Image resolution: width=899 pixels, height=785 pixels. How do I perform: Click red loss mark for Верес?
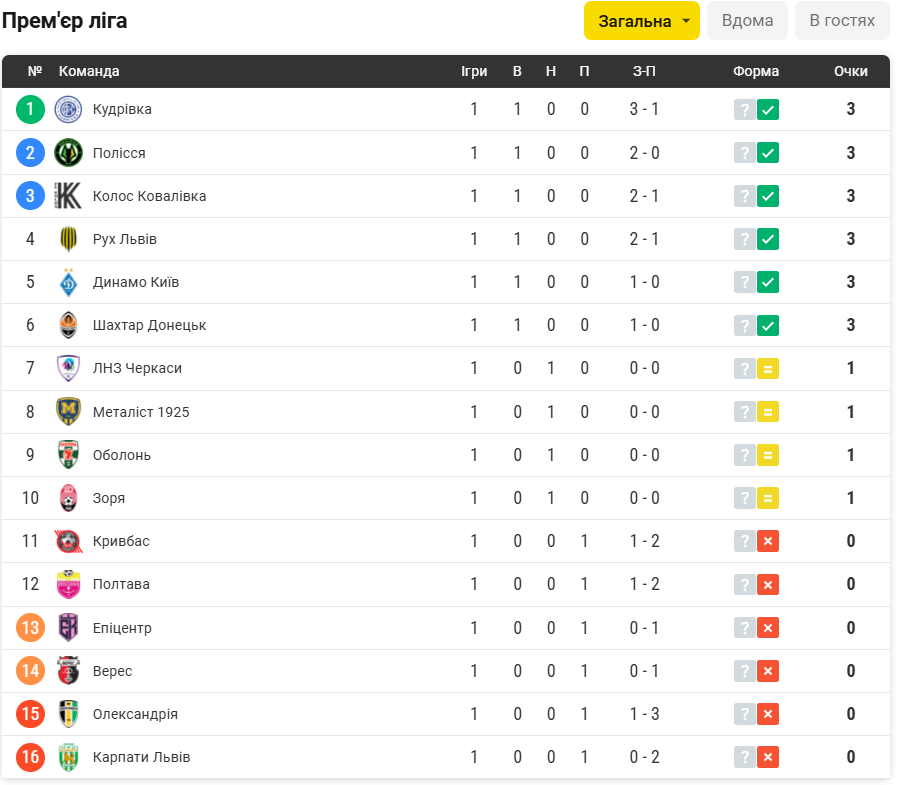[768, 671]
